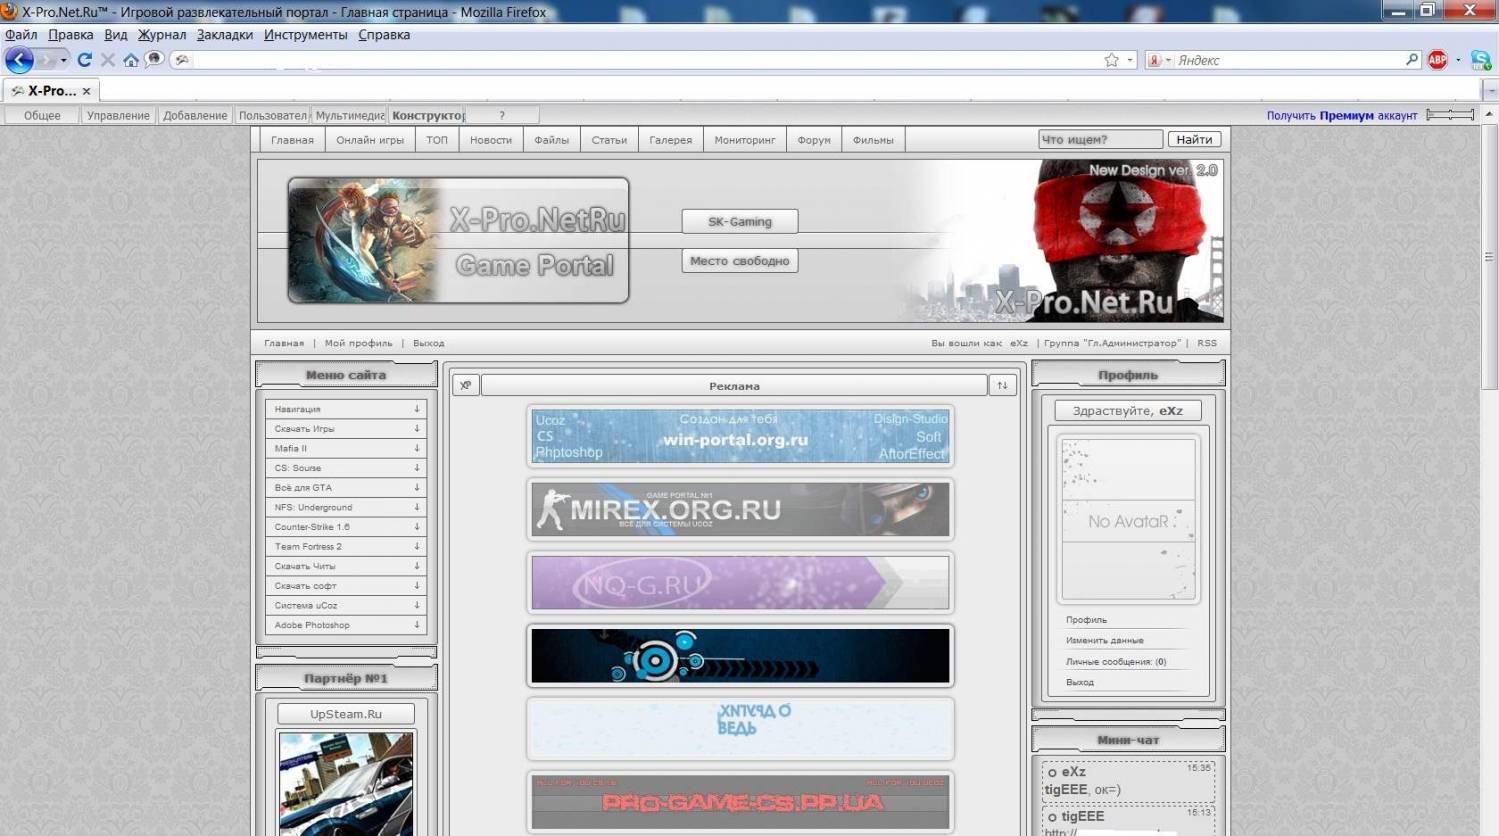Image resolution: width=1499 pixels, height=836 pixels.
Task: Click the browser Back arrow button
Action: tap(19, 60)
